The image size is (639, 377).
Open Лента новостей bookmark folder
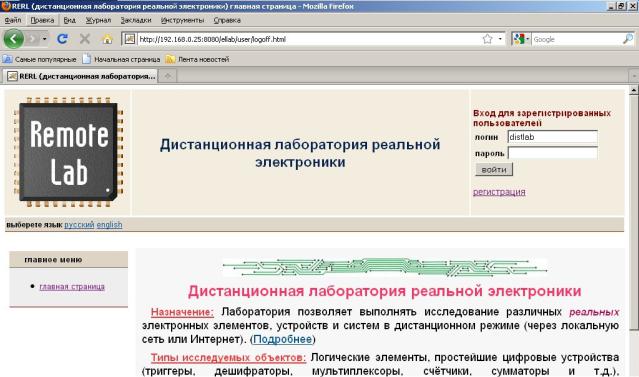[x=197, y=60]
